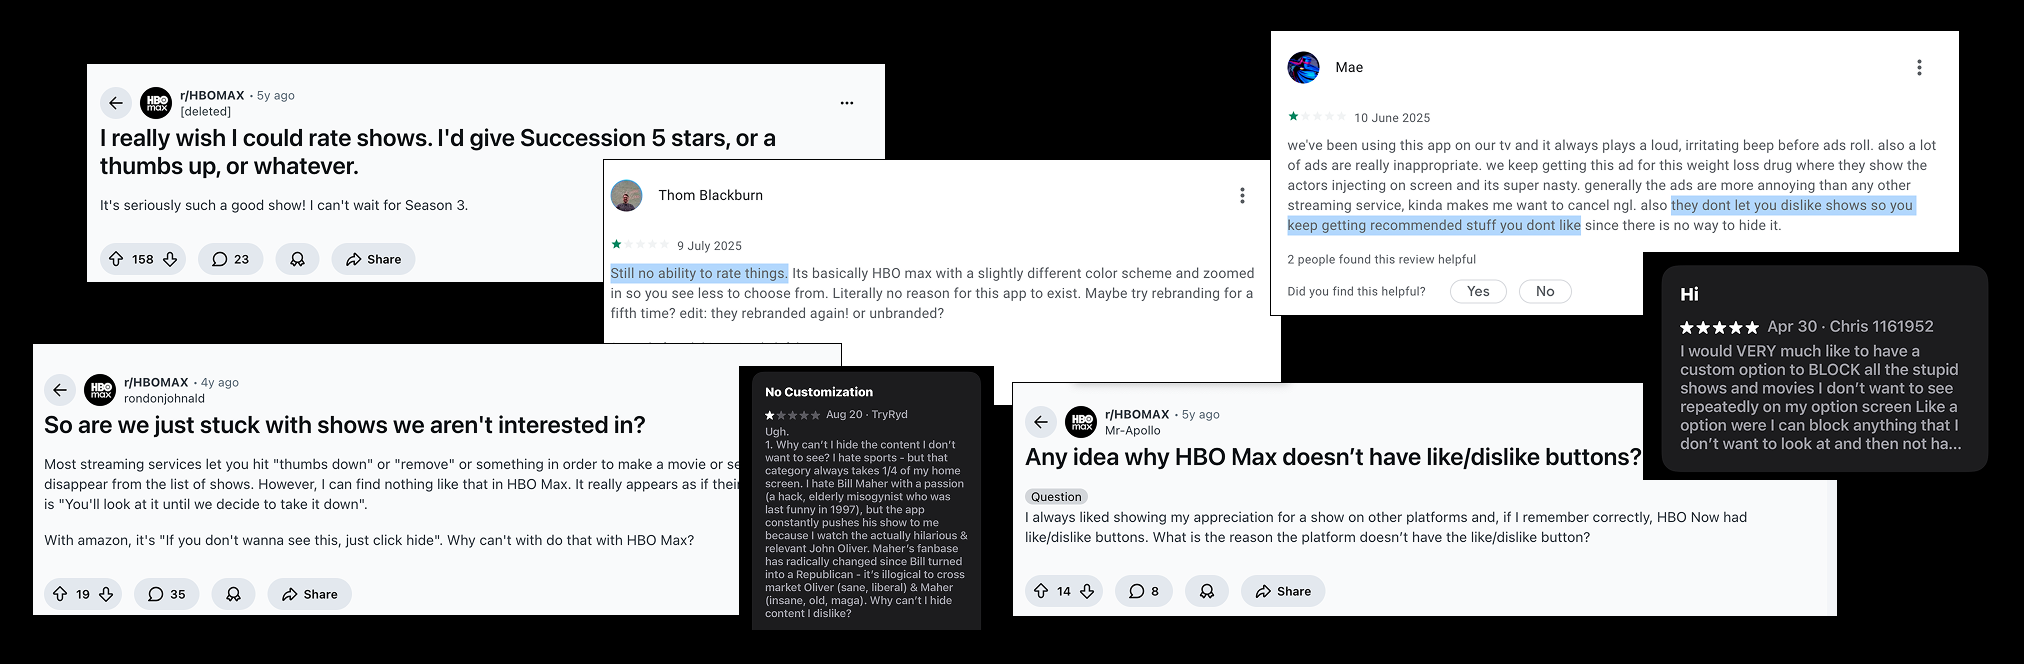Image resolution: width=2024 pixels, height=664 pixels.
Task: Click back arrow on Succession rating post
Action: tap(116, 103)
